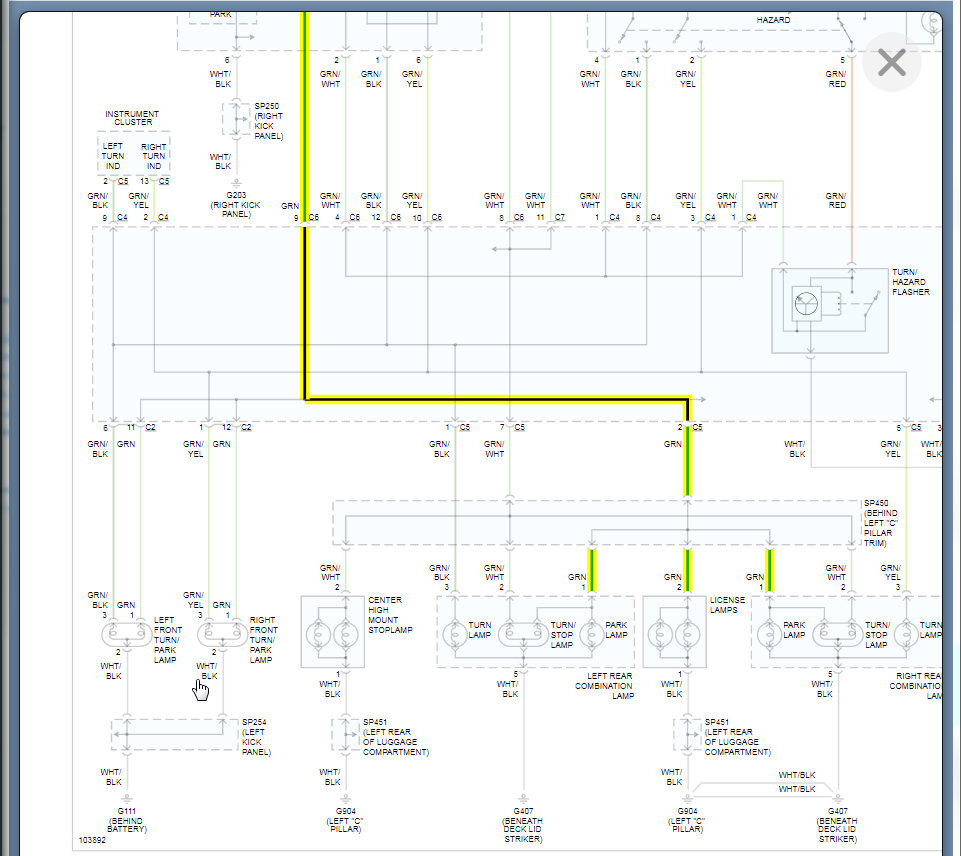The width and height of the screenshot is (961, 856).
Task: Click the G407 label below left rear combination lamp
Action: 523,825
